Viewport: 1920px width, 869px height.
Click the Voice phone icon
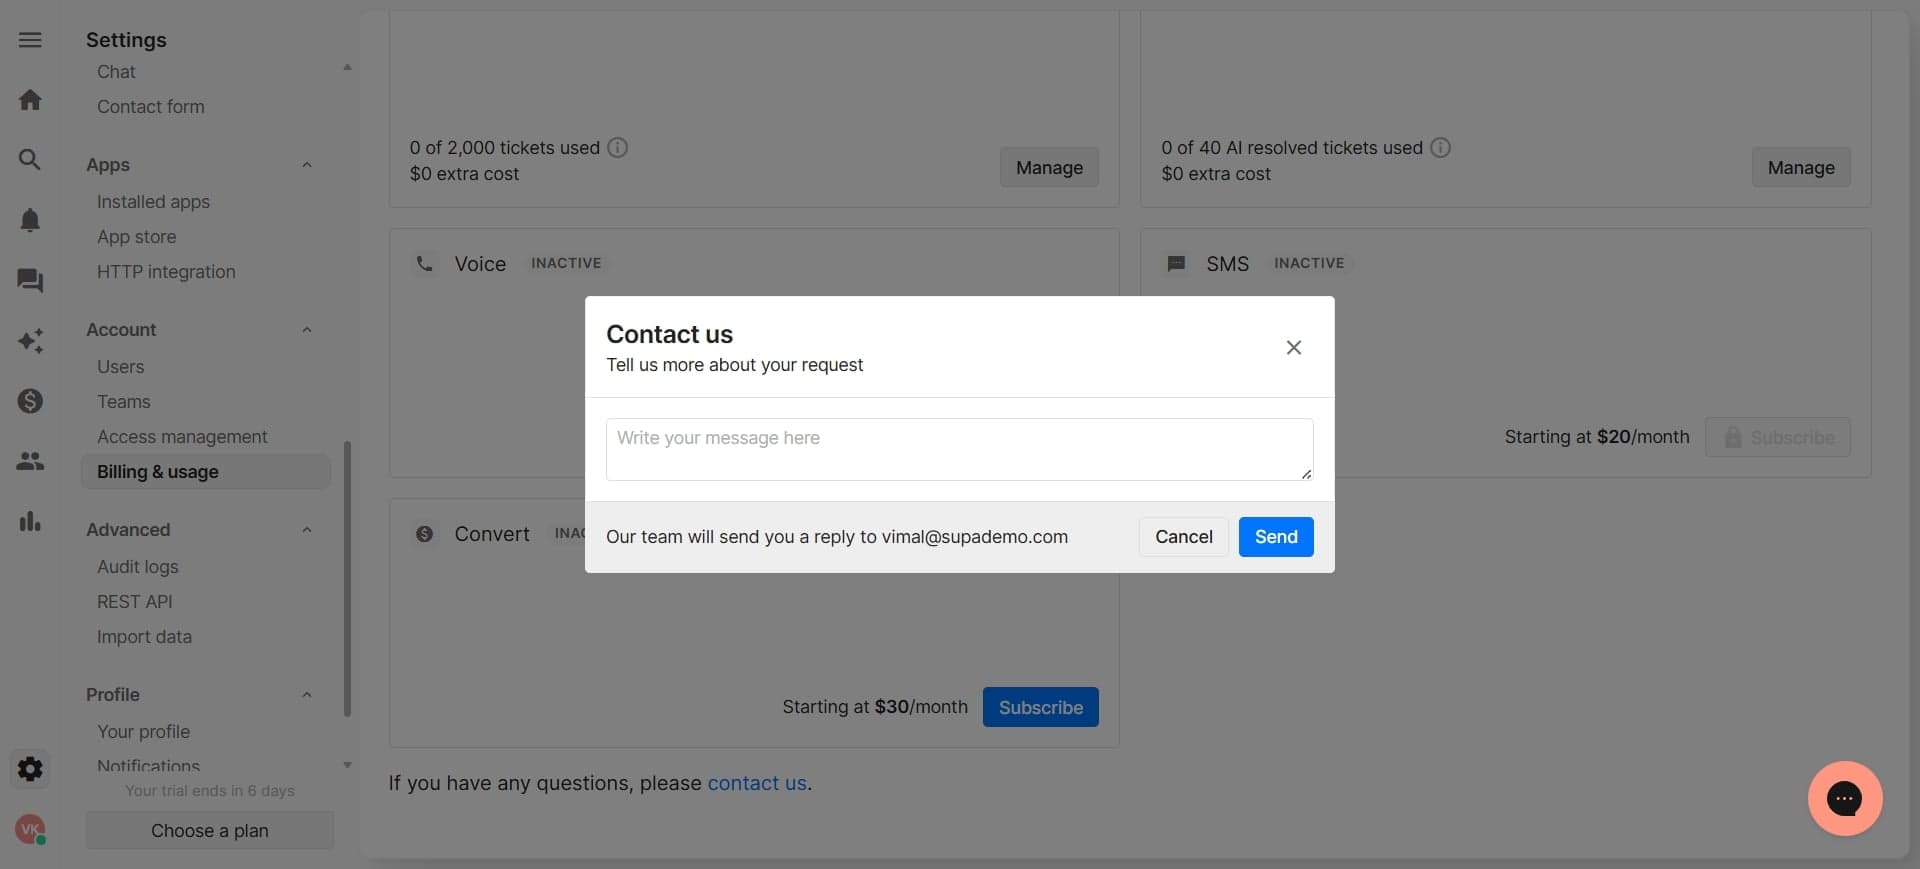[424, 263]
